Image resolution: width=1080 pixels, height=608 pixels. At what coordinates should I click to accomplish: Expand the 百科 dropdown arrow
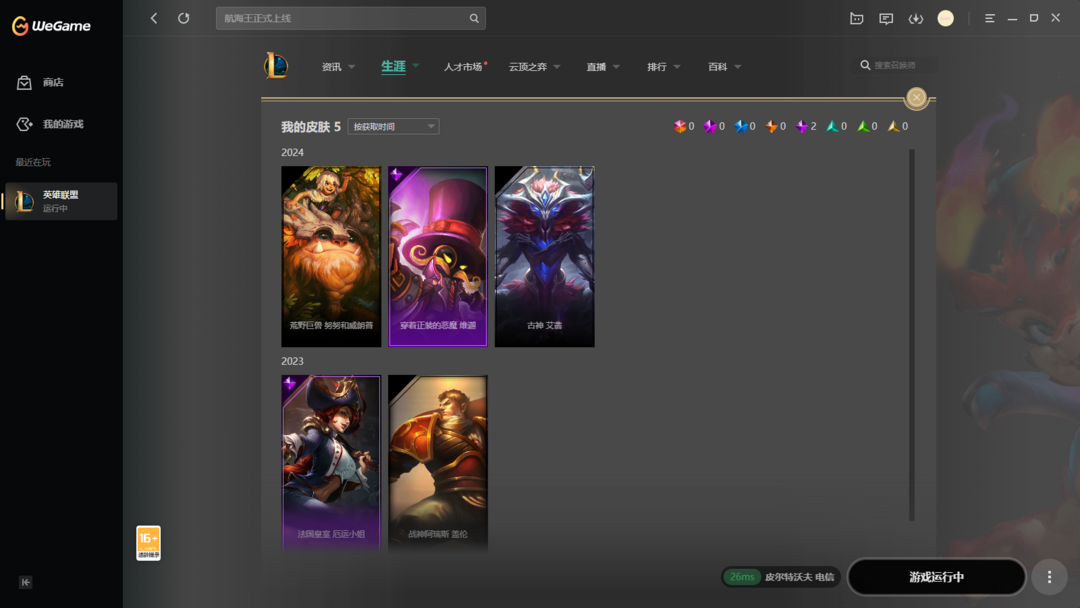click(738, 67)
